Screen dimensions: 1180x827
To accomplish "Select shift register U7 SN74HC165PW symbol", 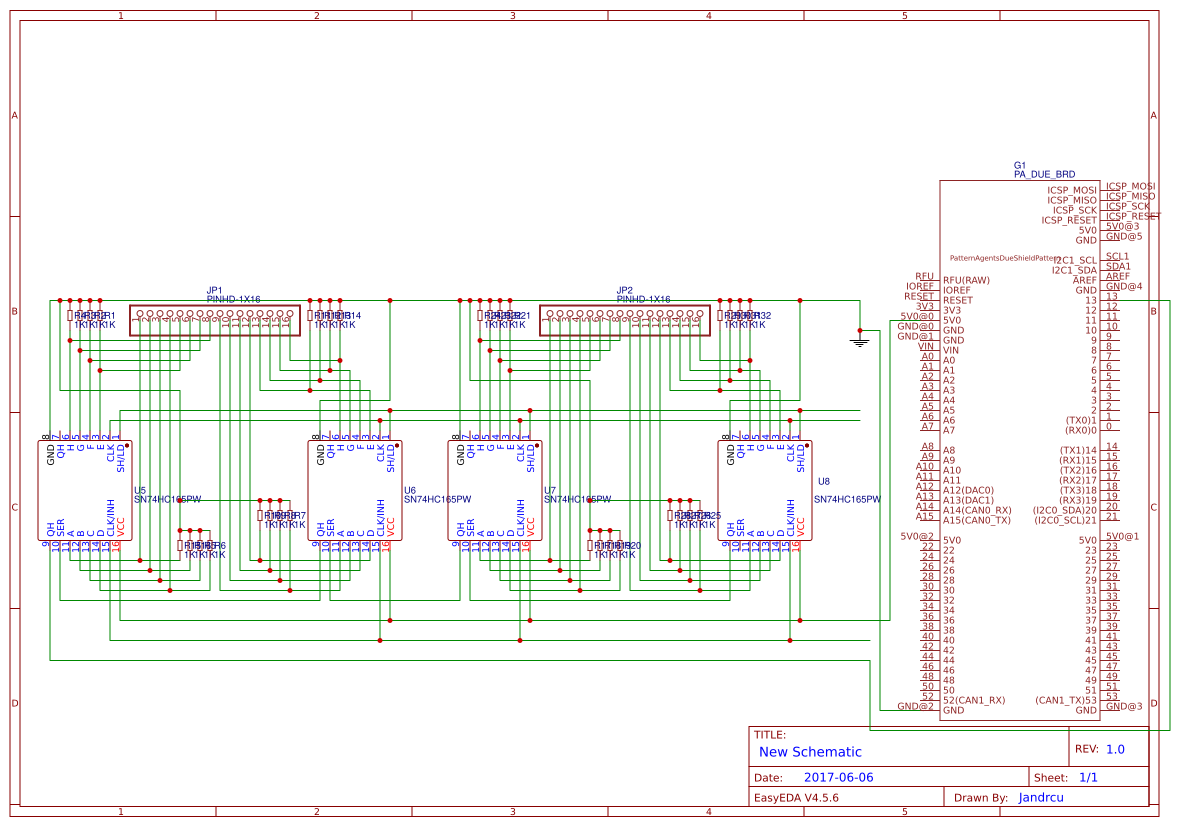I will coord(495,490).
